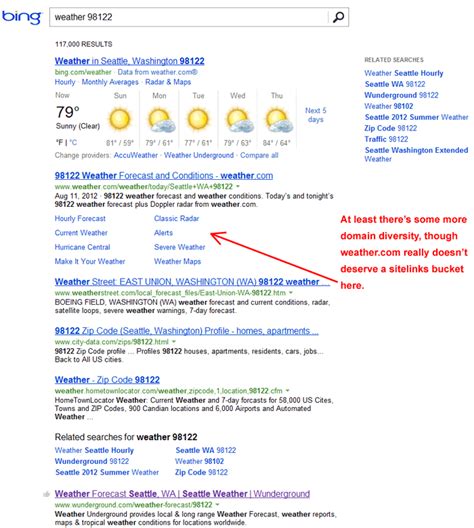The height and width of the screenshot is (528, 474).
Task: Click sidebar 'Weather 98102' related search
Action: pyautogui.click(x=388, y=106)
